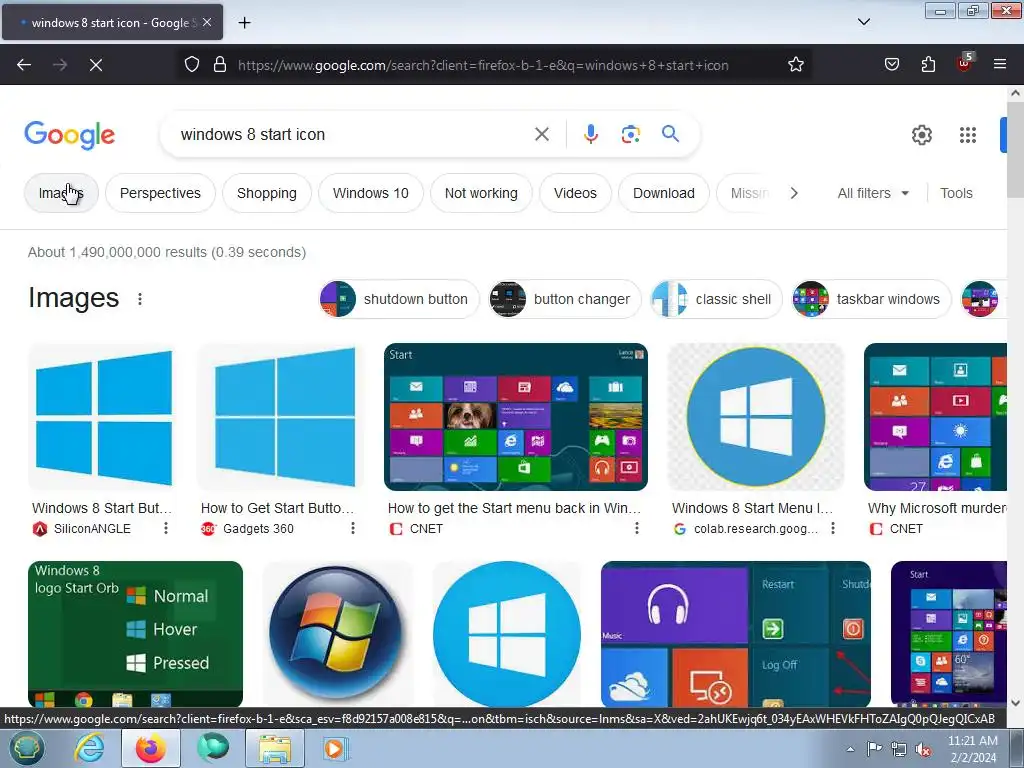Clear the search box text
This screenshot has width=1024, height=768.
coord(541,135)
